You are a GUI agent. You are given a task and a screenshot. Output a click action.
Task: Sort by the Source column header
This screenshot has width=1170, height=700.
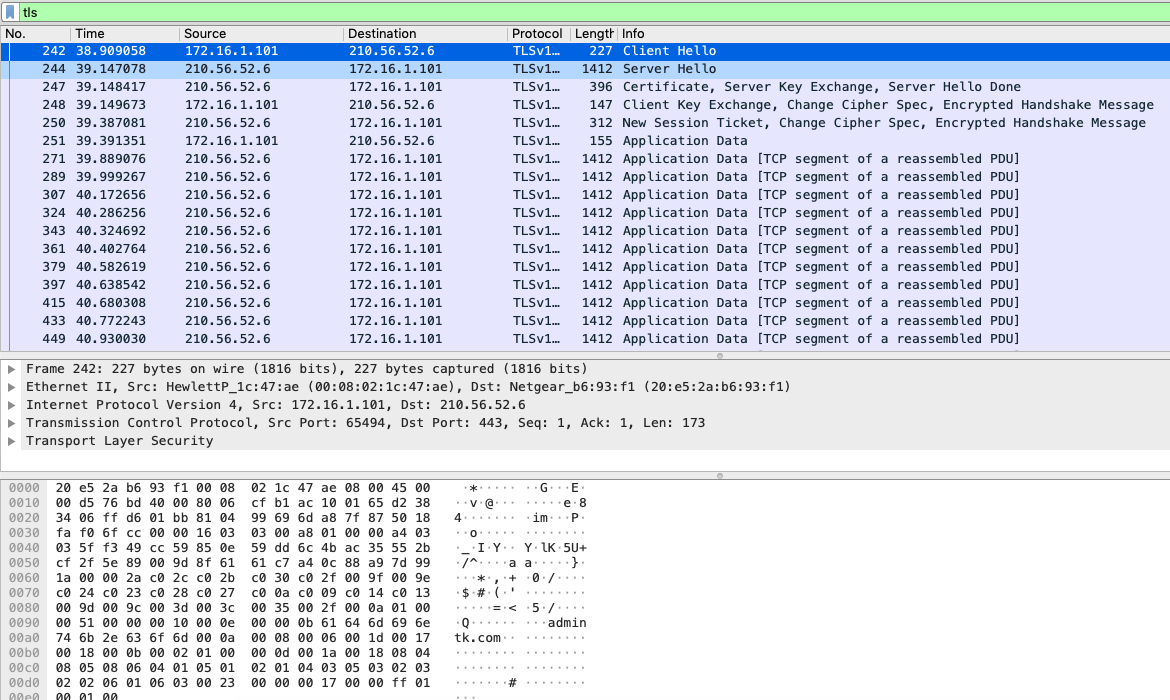coord(261,34)
